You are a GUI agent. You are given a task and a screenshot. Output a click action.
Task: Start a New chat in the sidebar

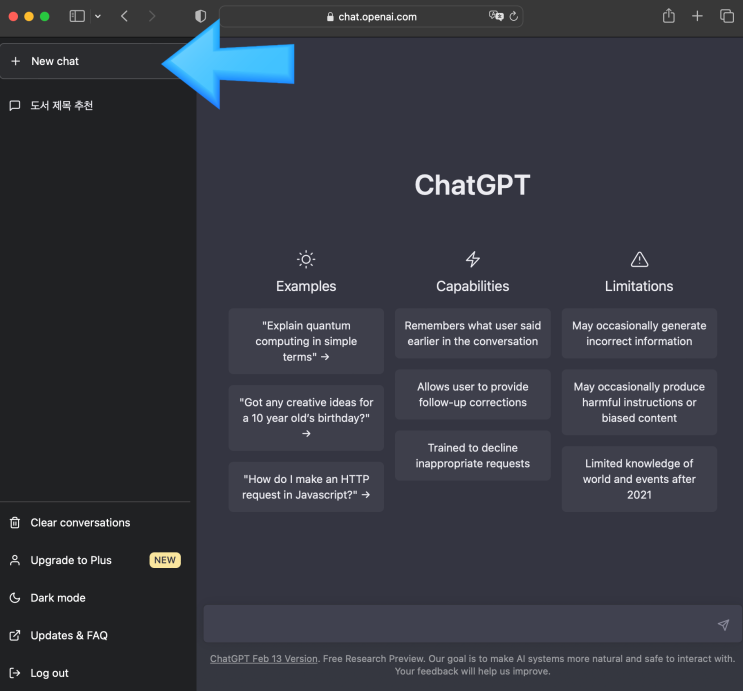tap(95, 61)
